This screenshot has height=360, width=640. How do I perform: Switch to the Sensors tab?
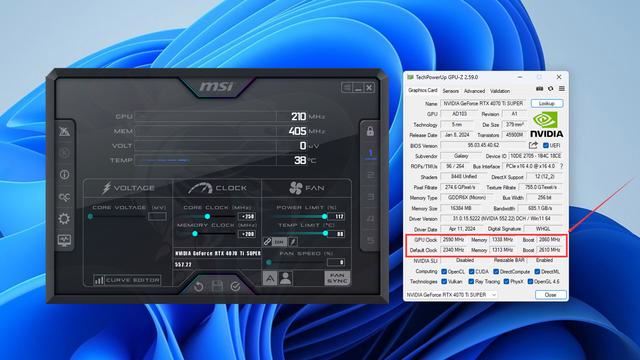[x=450, y=91]
